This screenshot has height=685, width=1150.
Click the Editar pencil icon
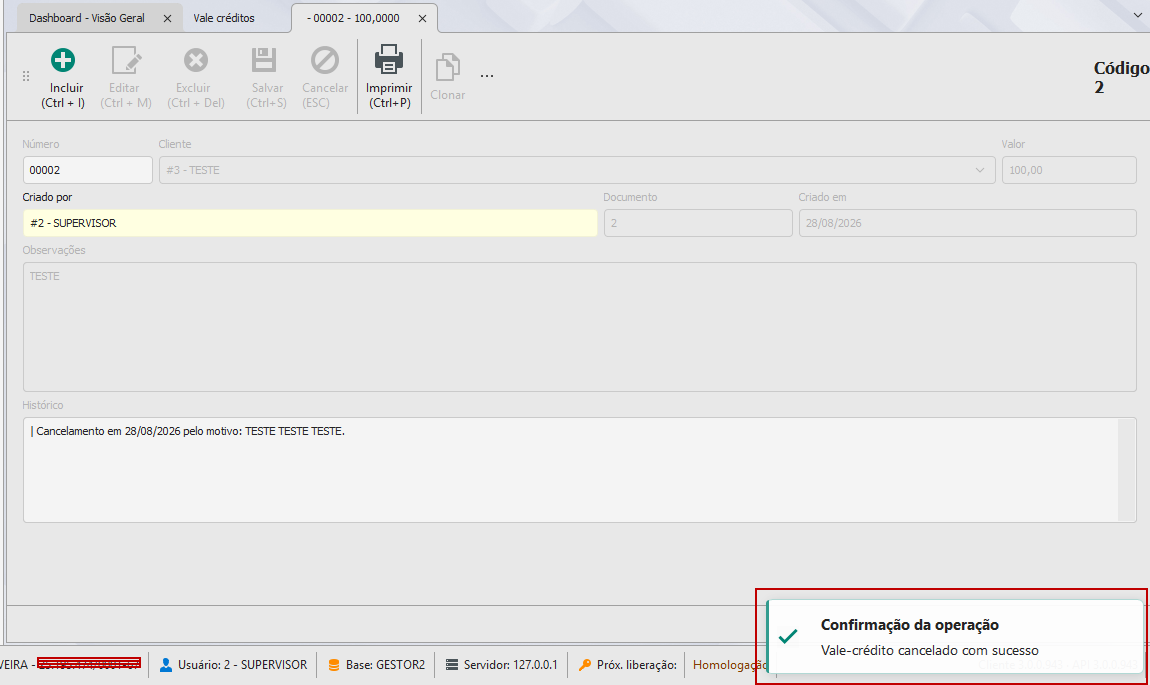pyautogui.click(x=125, y=60)
